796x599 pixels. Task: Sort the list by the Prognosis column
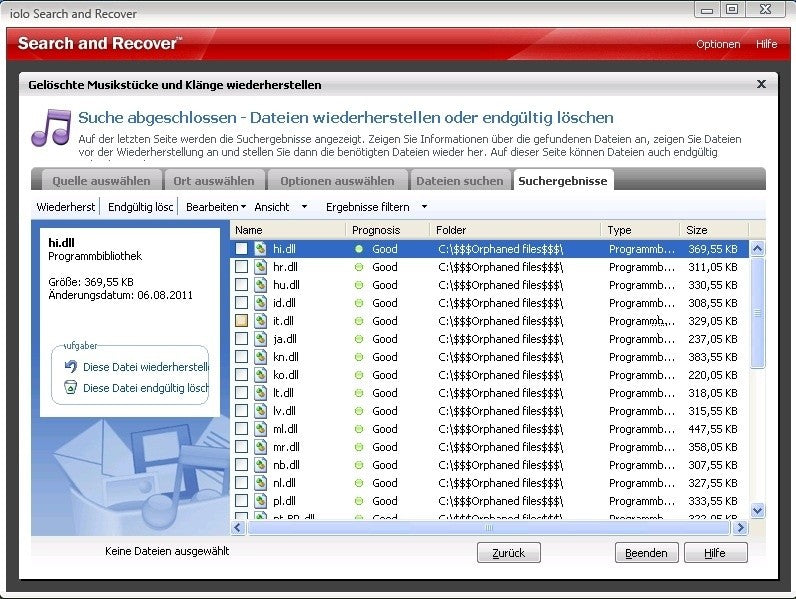388,230
